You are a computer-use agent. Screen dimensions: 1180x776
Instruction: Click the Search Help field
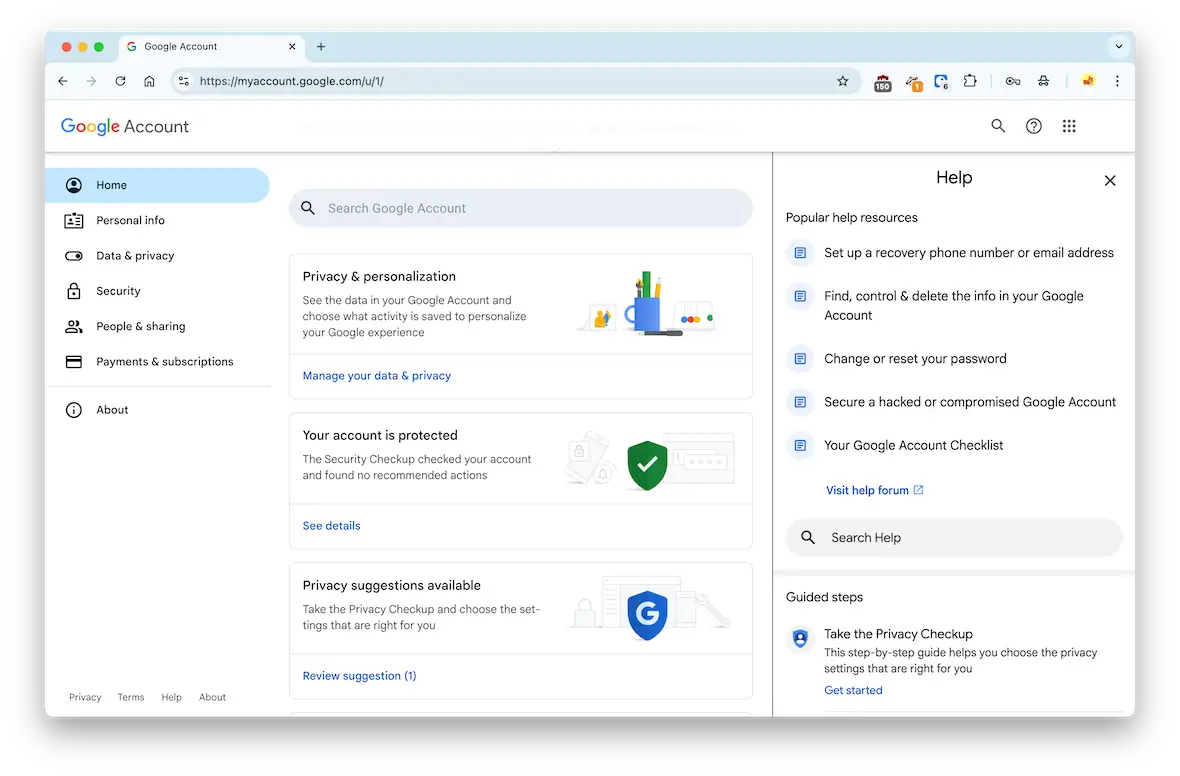point(954,537)
